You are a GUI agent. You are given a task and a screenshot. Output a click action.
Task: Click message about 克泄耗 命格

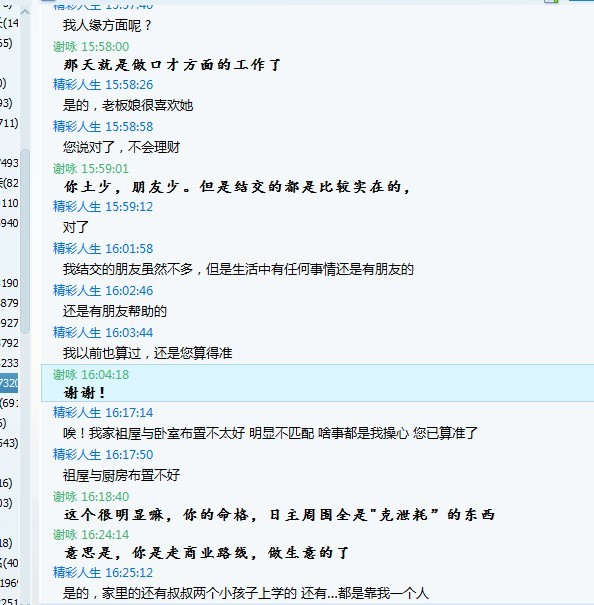(279, 515)
